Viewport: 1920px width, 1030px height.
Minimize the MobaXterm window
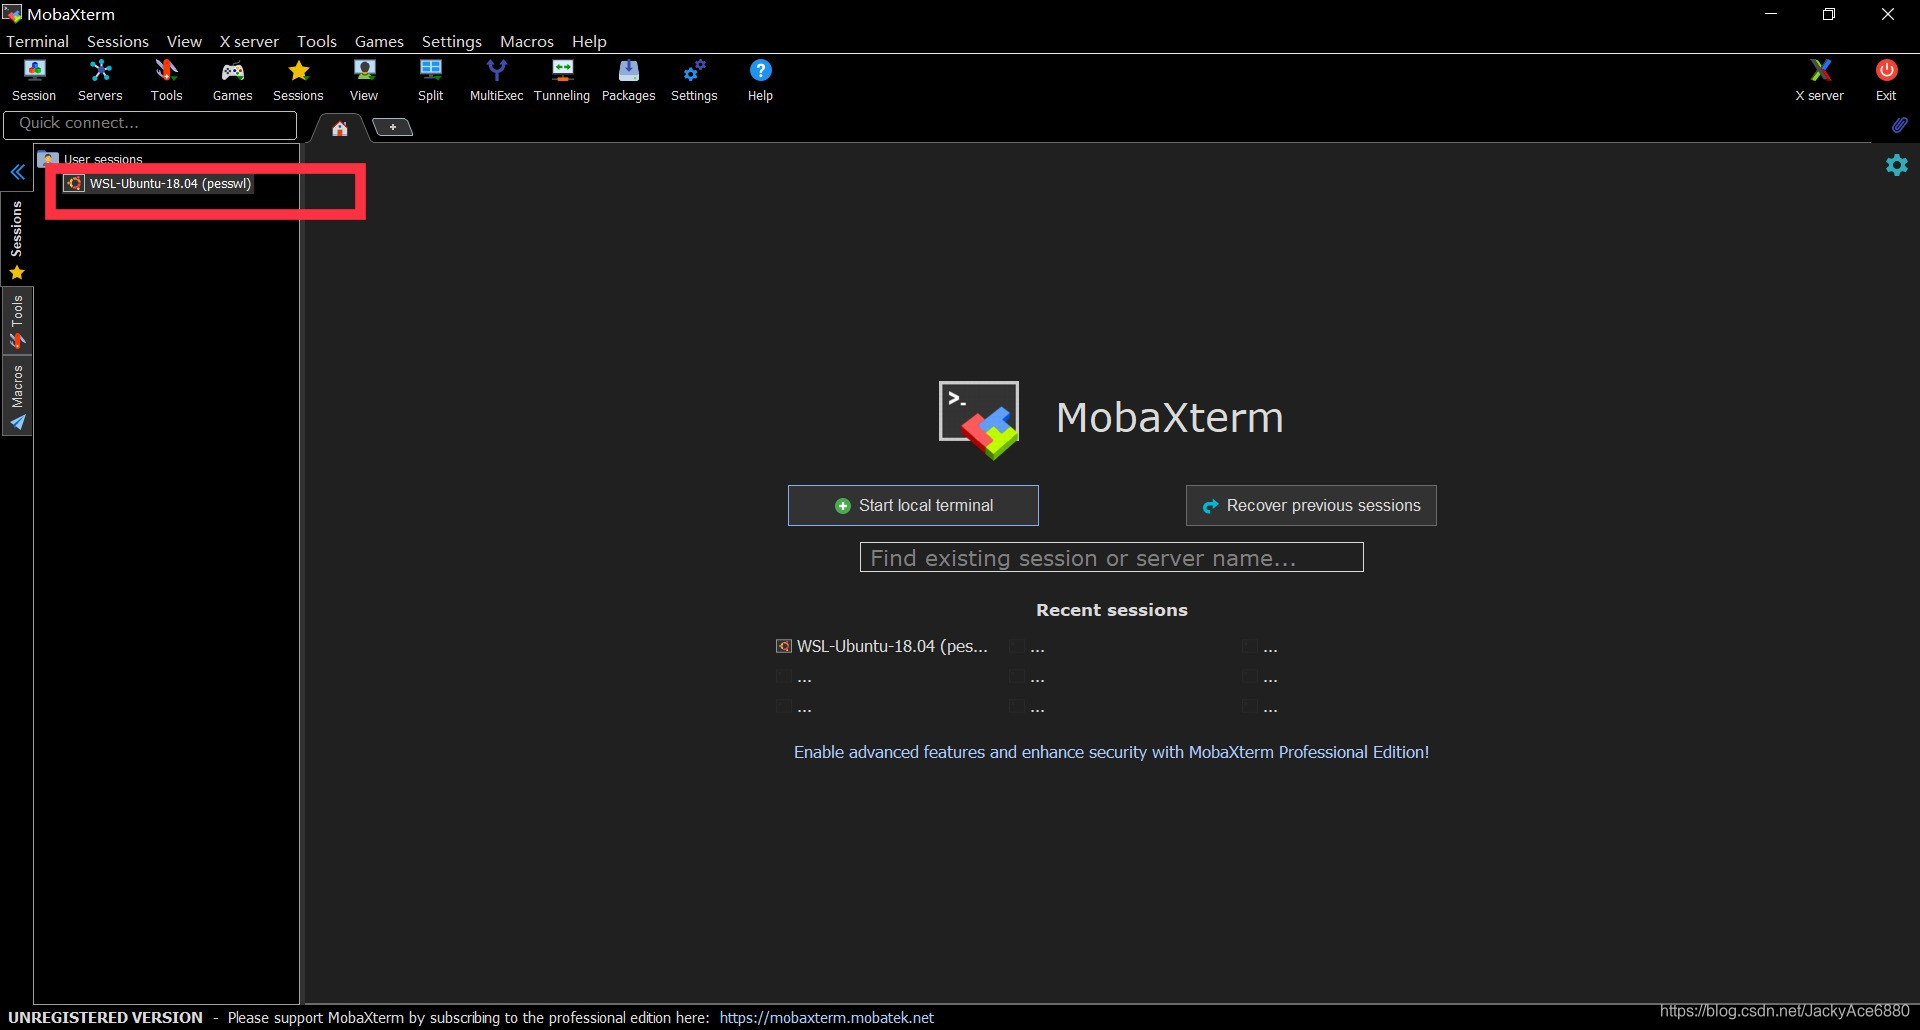[x=1771, y=14]
